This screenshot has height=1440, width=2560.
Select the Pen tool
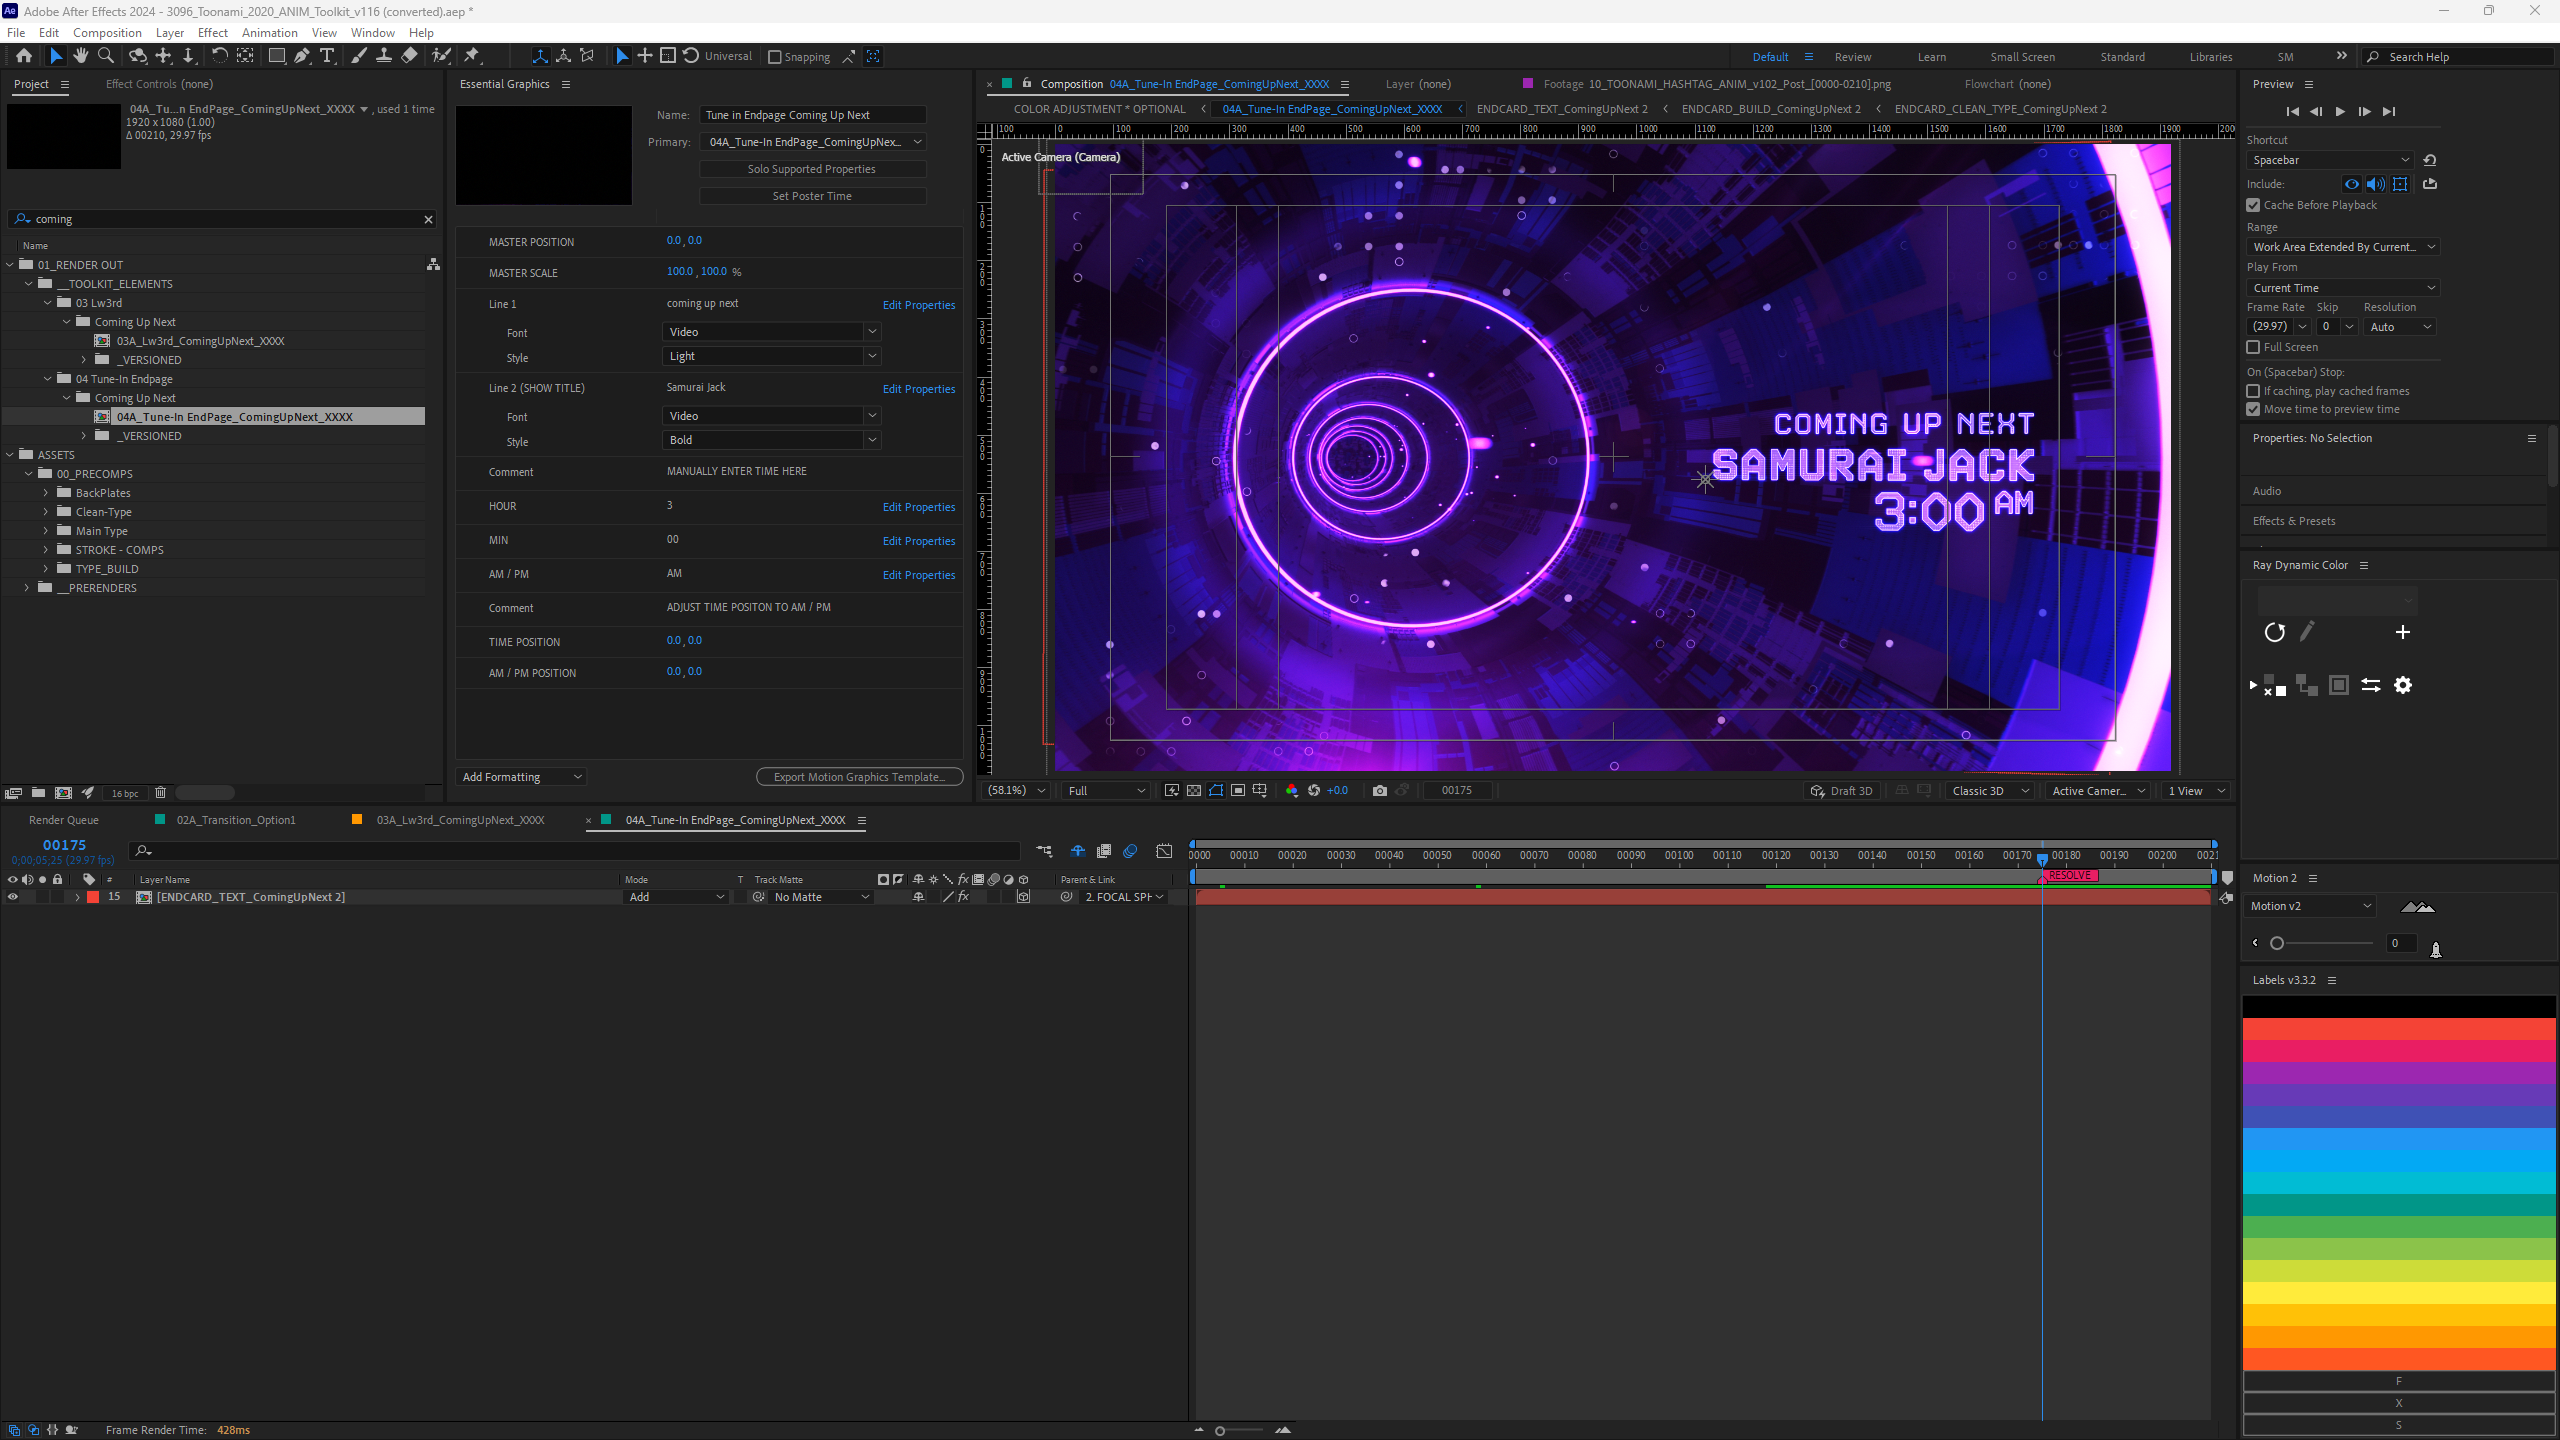(302, 56)
